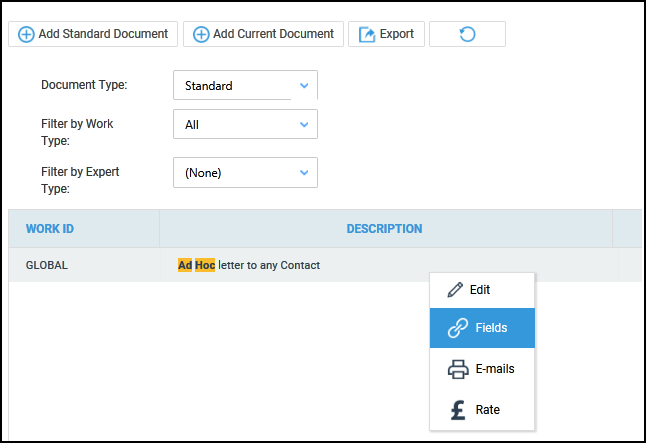Click the plus icon on Add Standard Document
The image size is (646, 443).
click(x=26, y=34)
